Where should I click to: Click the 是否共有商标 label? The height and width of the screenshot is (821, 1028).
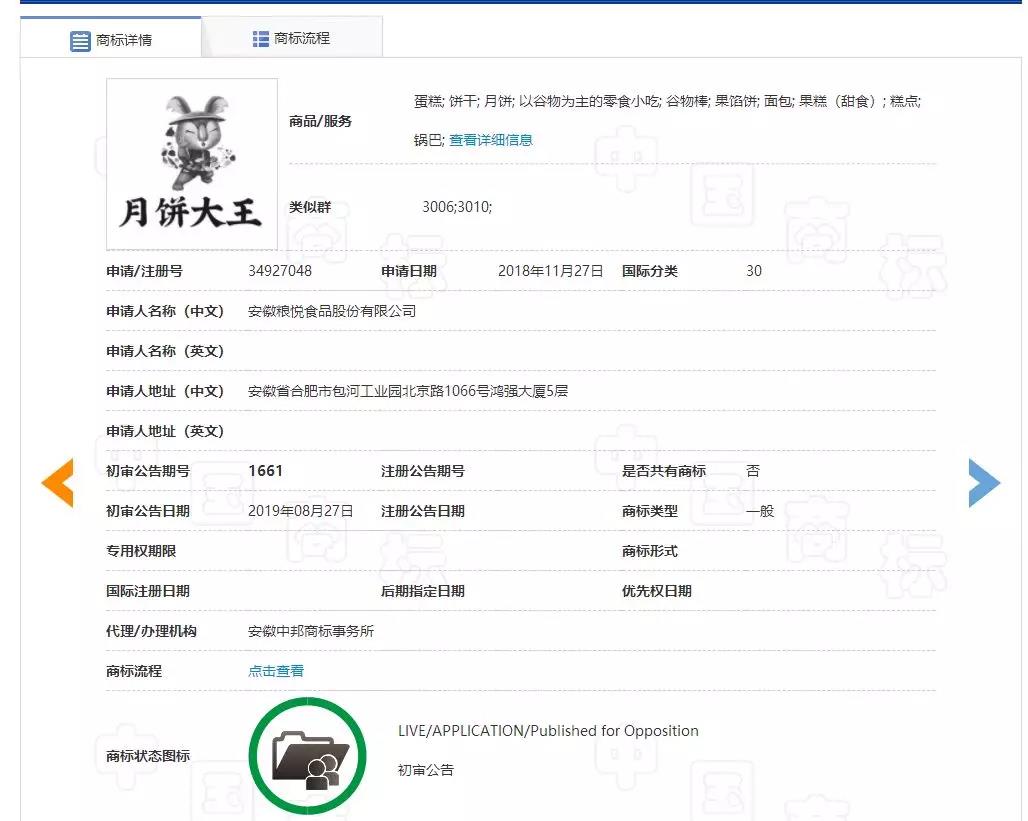[x=663, y=471]
